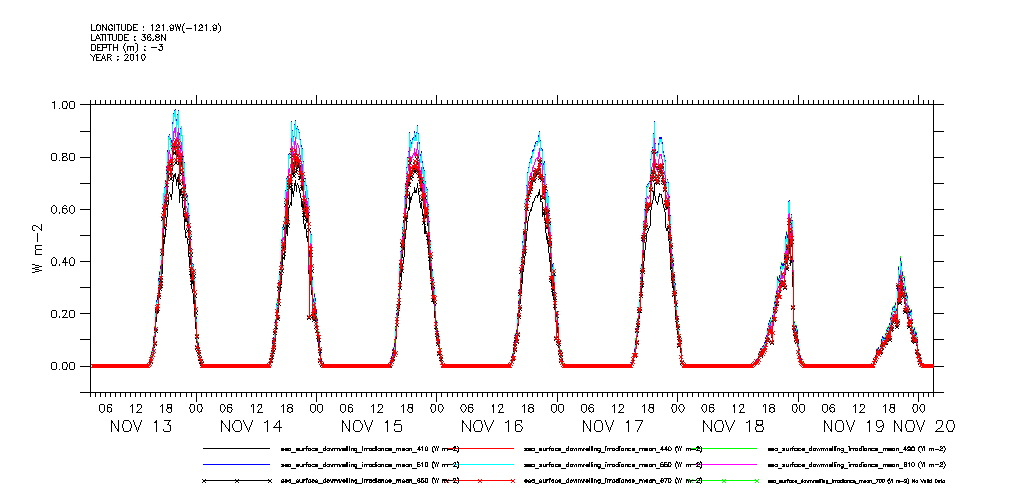Click the irradiance_mean_440 legend label
The image size is (1009, 504).
pos(613,448)
